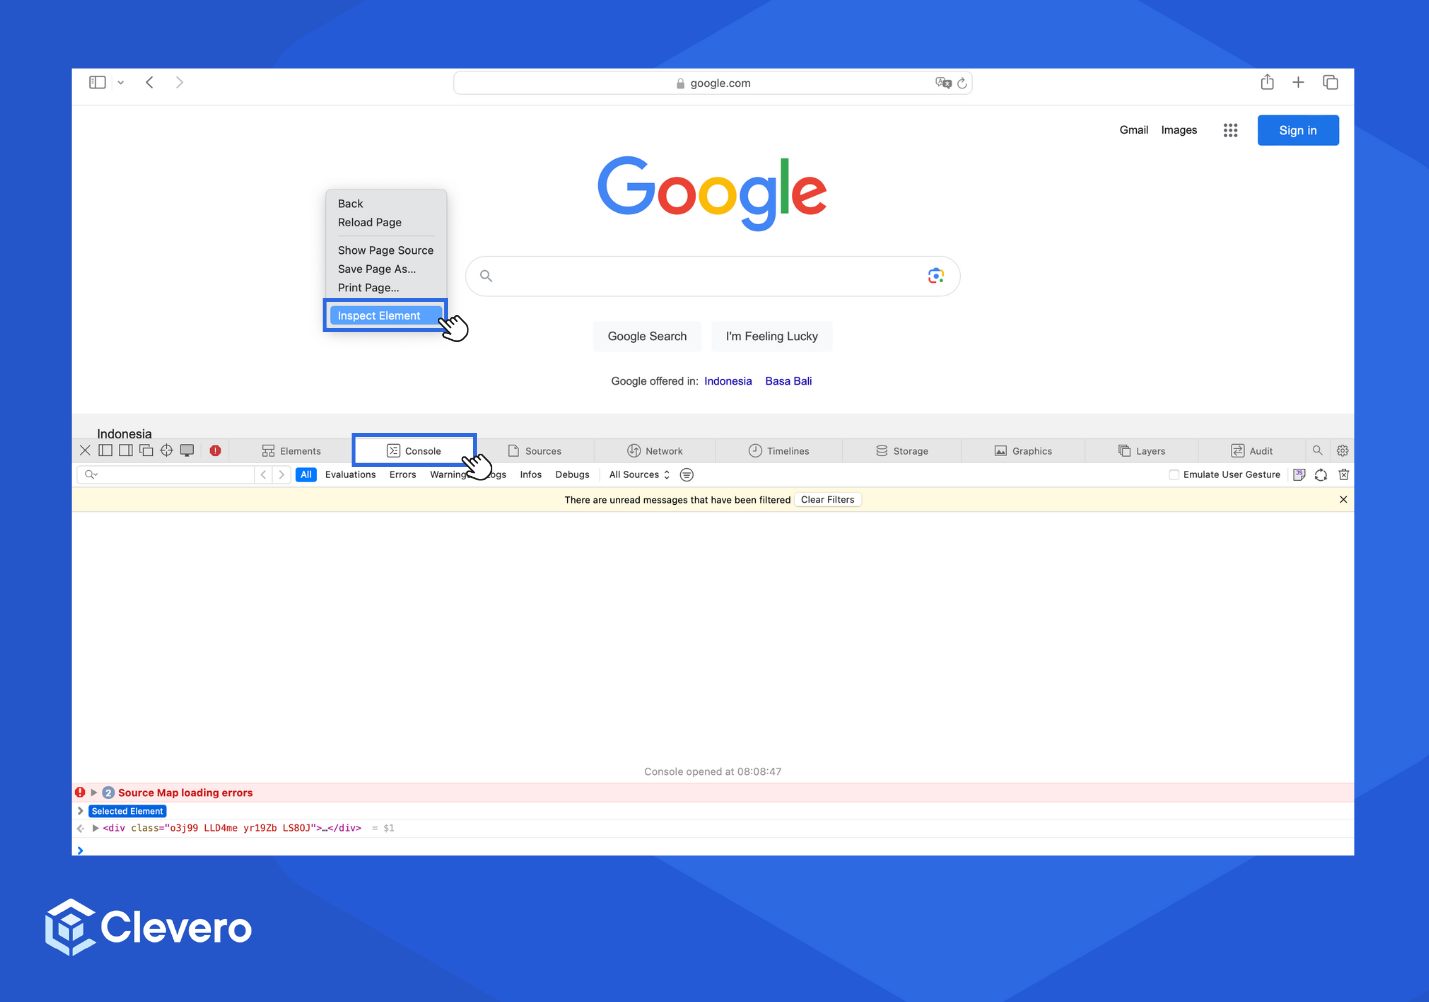Screen dimensions: 1429x1002
Task: Filter console by Errors
Action: point(403,475)
